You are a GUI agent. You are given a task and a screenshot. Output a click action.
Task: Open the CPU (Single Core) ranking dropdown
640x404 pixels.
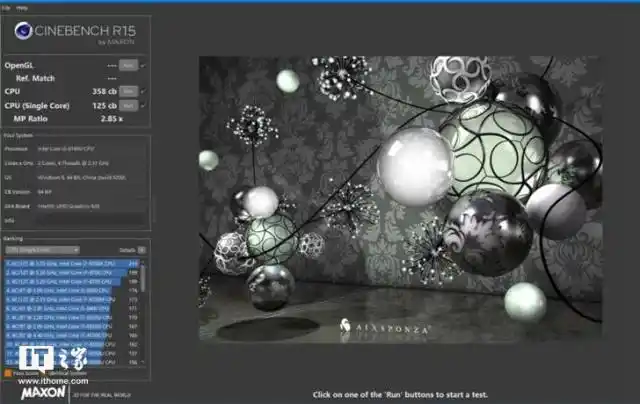[x=42, y=249]
